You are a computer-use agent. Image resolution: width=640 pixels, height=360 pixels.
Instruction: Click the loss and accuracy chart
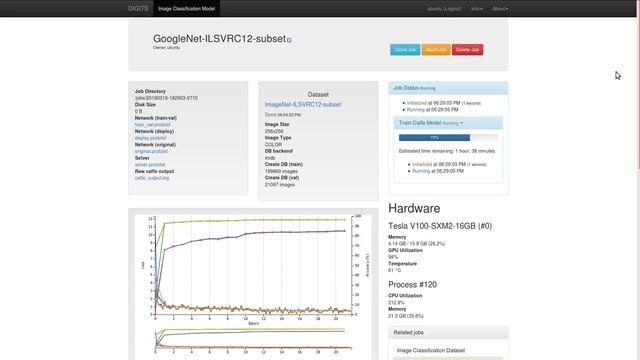pyautogui.click(x=253, y=270)
